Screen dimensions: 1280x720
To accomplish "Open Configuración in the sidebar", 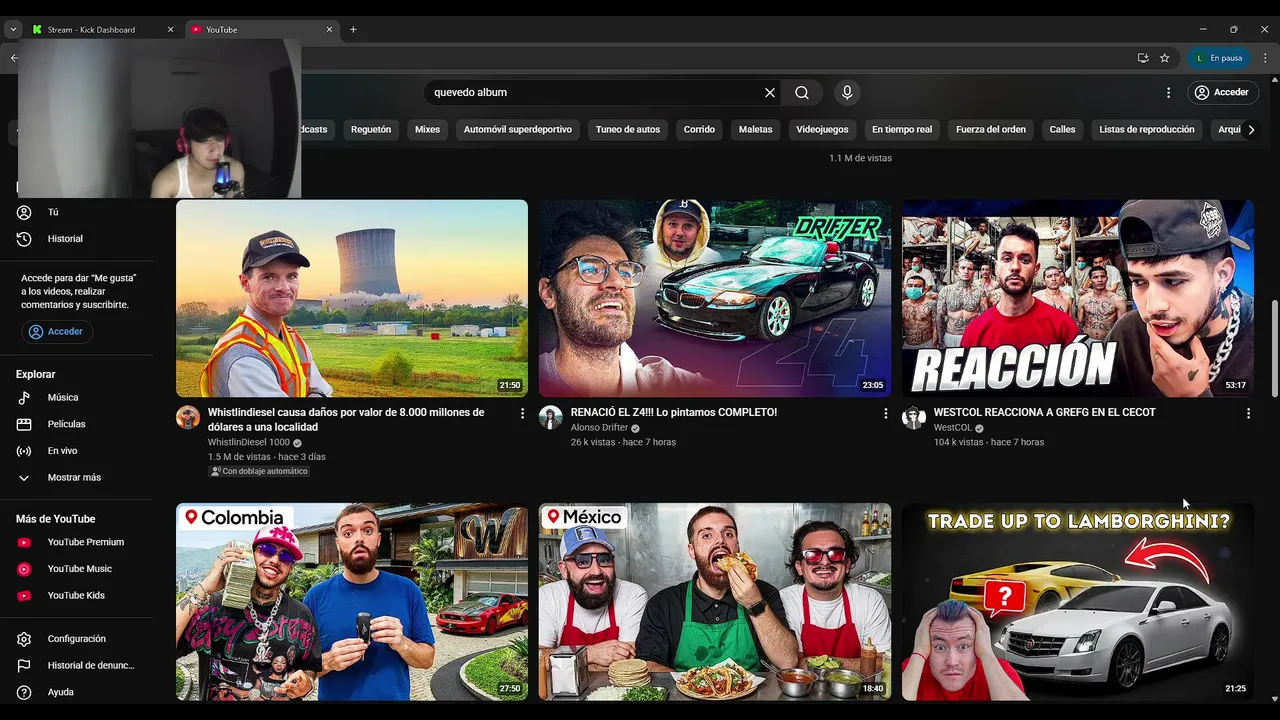I will pos(78,639).
